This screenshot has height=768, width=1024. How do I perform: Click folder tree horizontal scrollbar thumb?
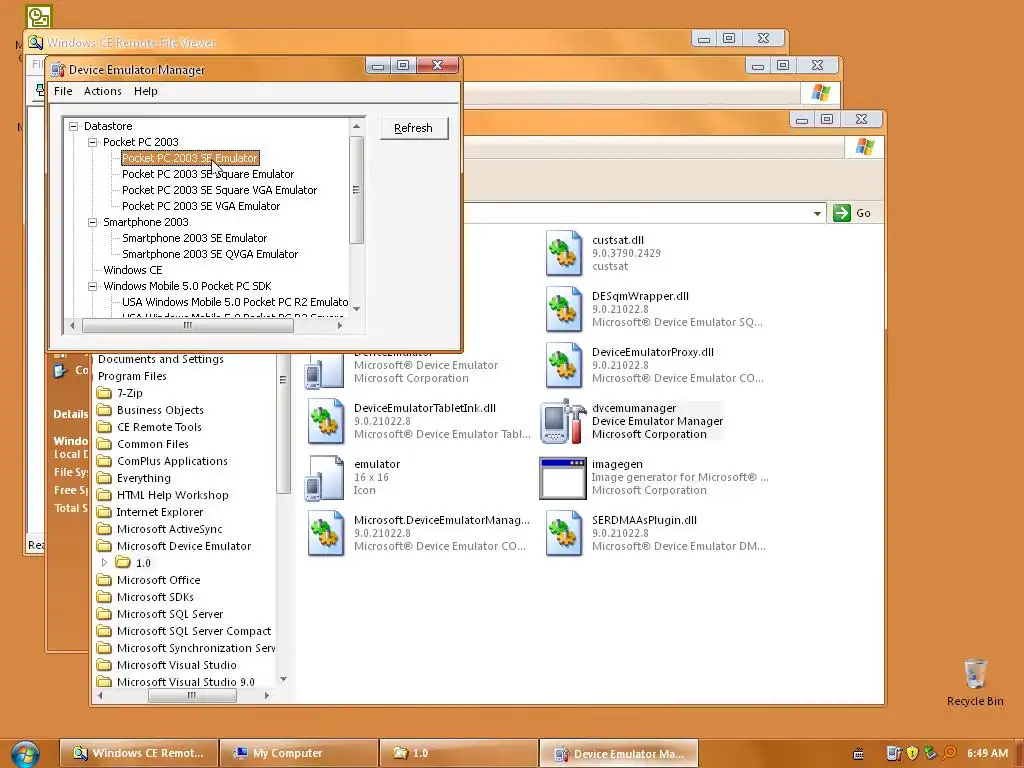[x=192, y=696]
